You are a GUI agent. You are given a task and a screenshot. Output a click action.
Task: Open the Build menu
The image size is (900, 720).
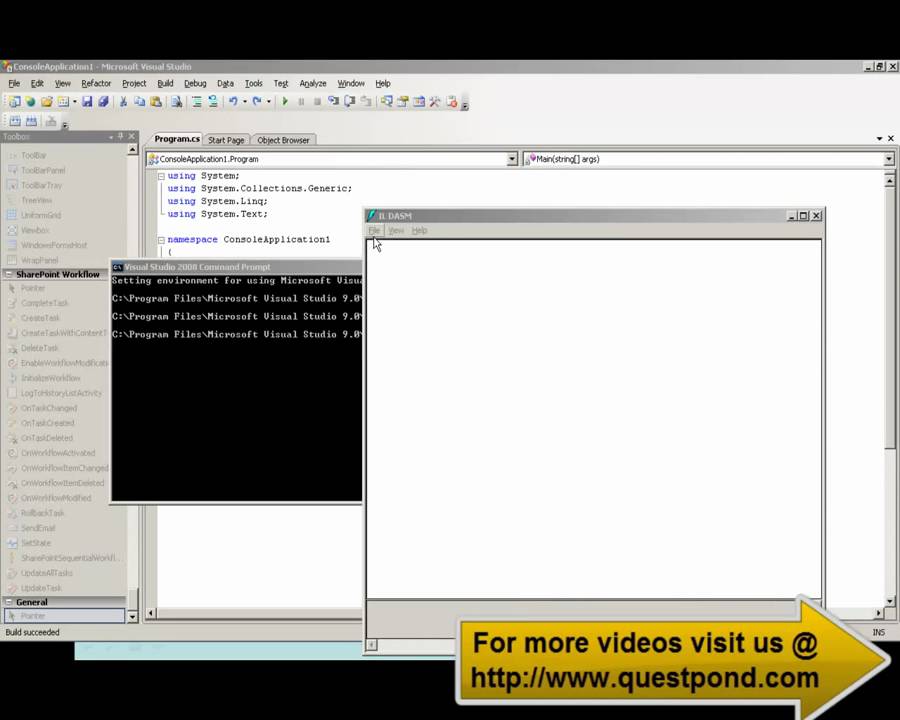(x=165, y=83)
